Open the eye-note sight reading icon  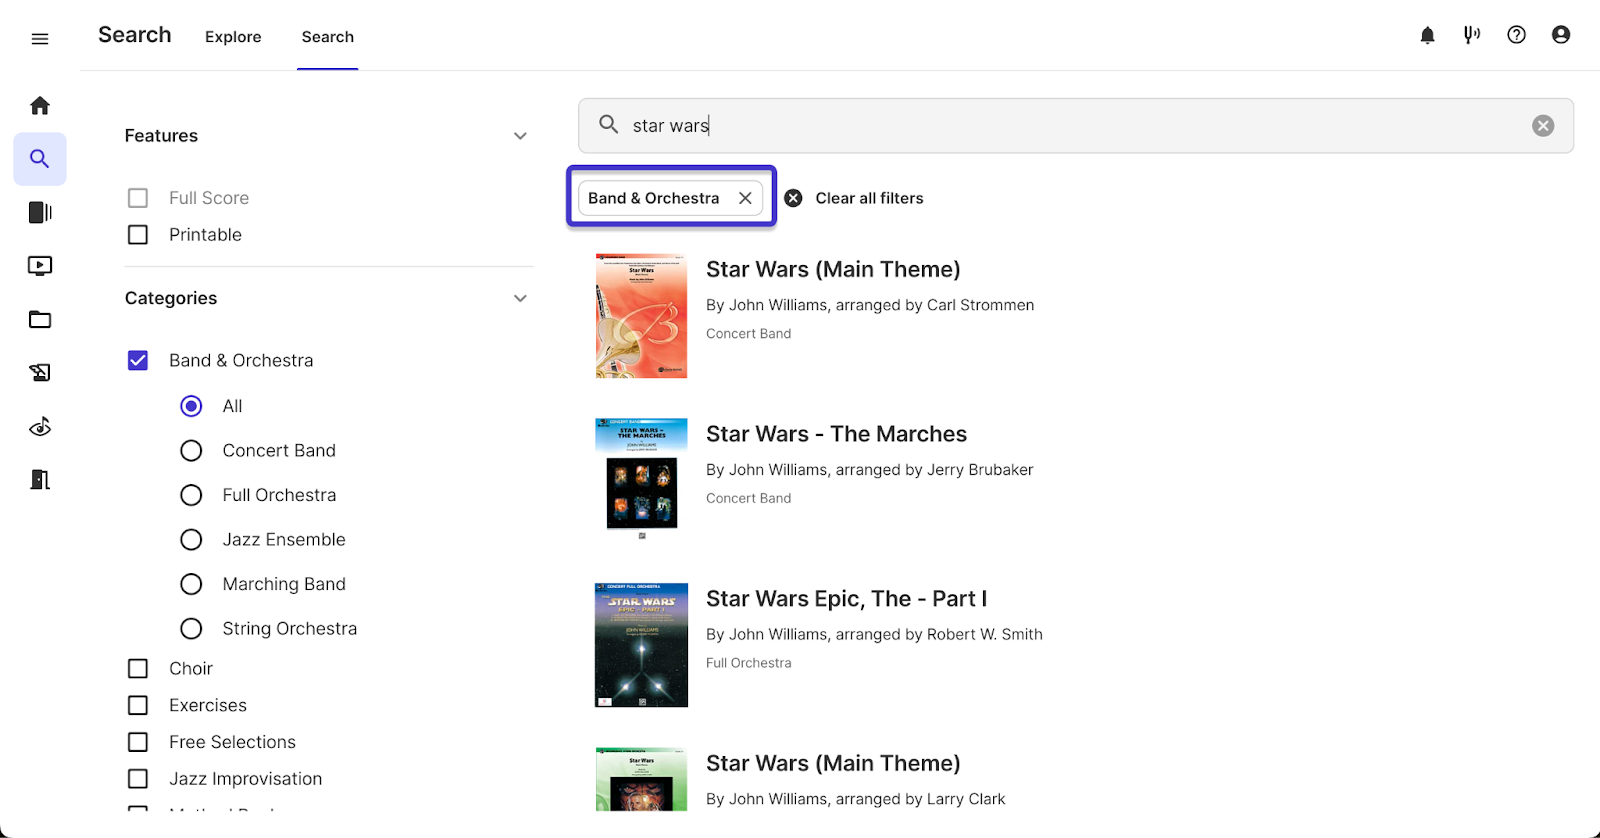point(40,427)
